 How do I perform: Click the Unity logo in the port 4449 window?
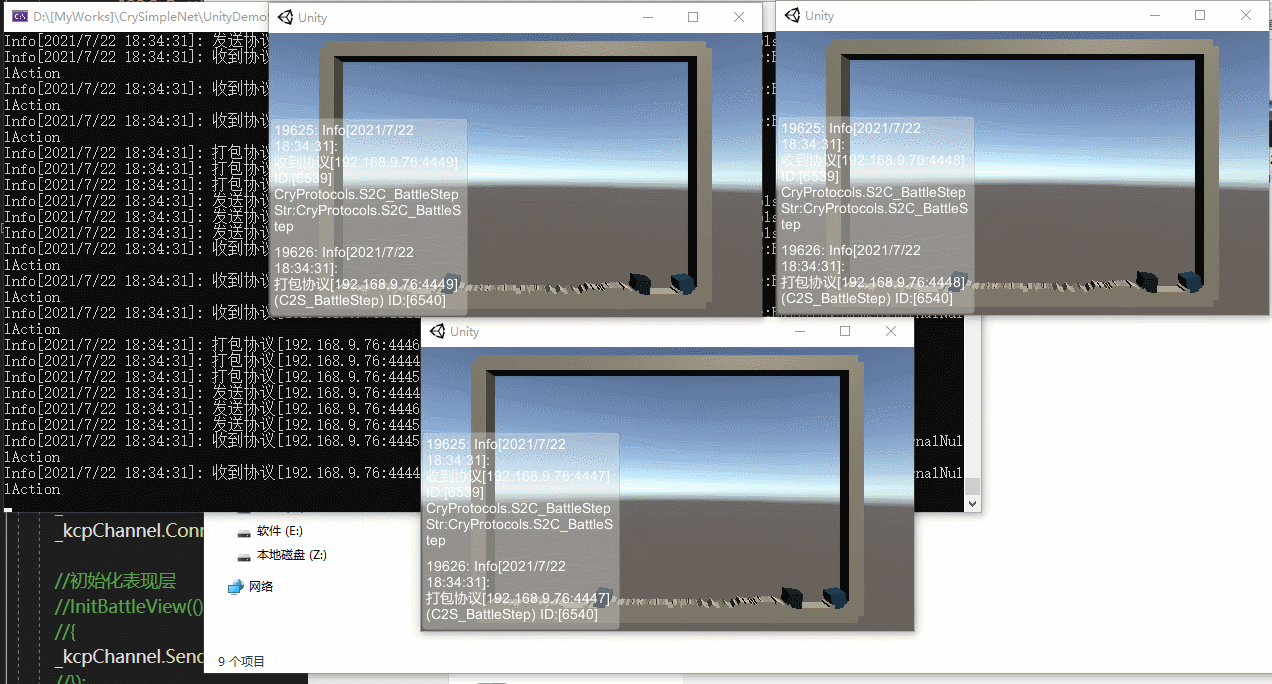(286, 17)
